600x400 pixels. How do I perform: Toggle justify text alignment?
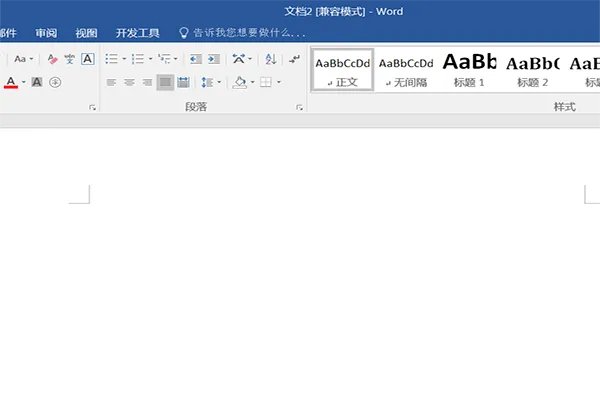[x=165, y=82]
